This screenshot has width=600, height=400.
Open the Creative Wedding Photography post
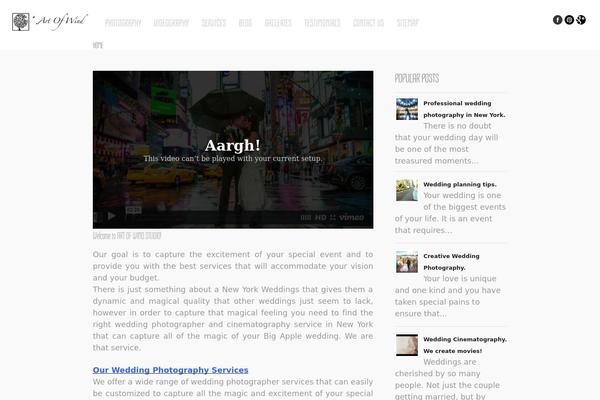click(x=451, y=262)
